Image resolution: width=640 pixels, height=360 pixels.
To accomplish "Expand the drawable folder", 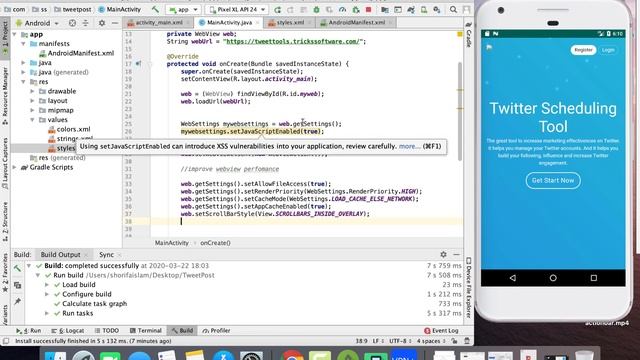I will pyautogui.click(x=32, y=91).
